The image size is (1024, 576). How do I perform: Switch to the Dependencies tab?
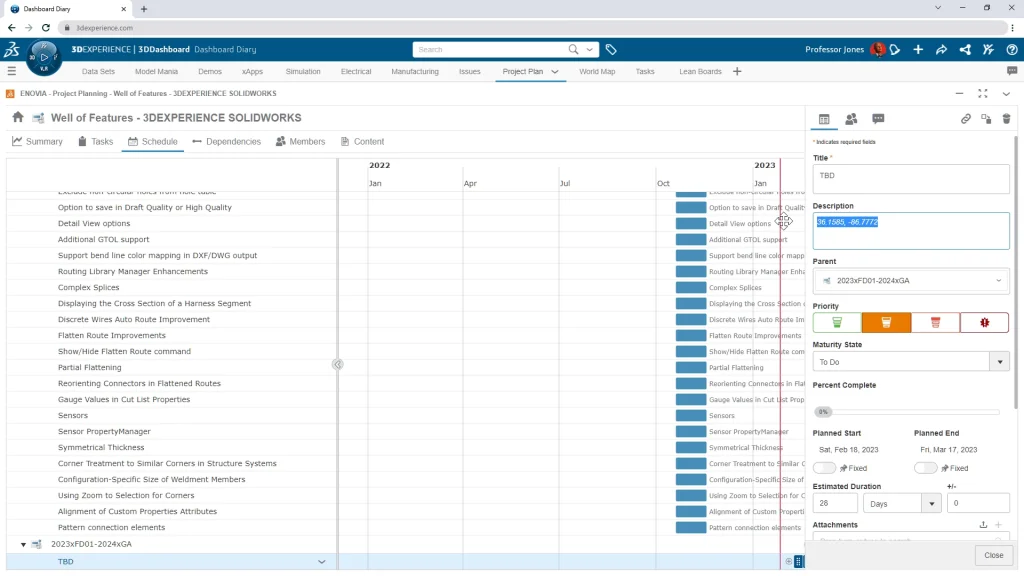(226, 142)
